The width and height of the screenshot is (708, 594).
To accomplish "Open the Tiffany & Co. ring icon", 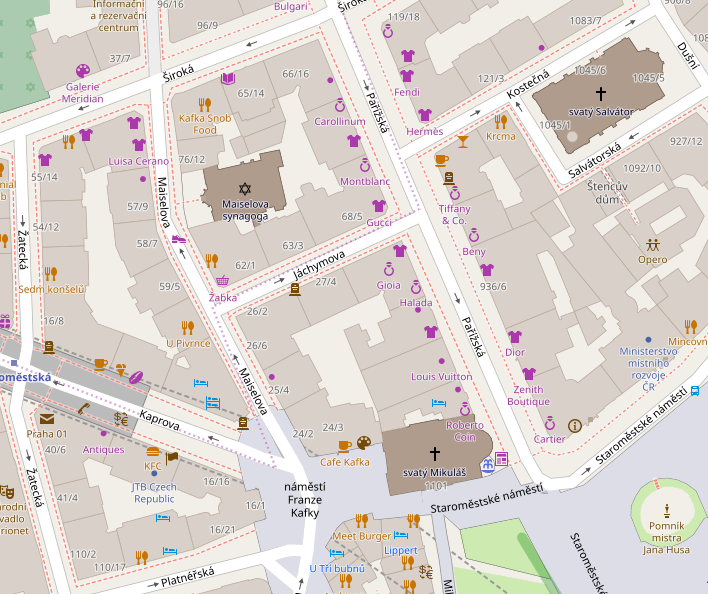I will pos(455,193).
